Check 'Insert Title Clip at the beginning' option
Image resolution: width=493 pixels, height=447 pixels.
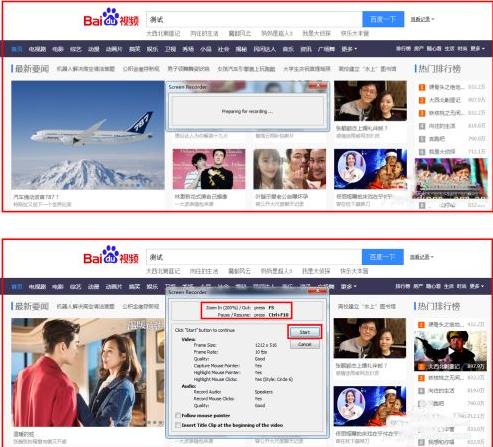[x=178, y=425]
